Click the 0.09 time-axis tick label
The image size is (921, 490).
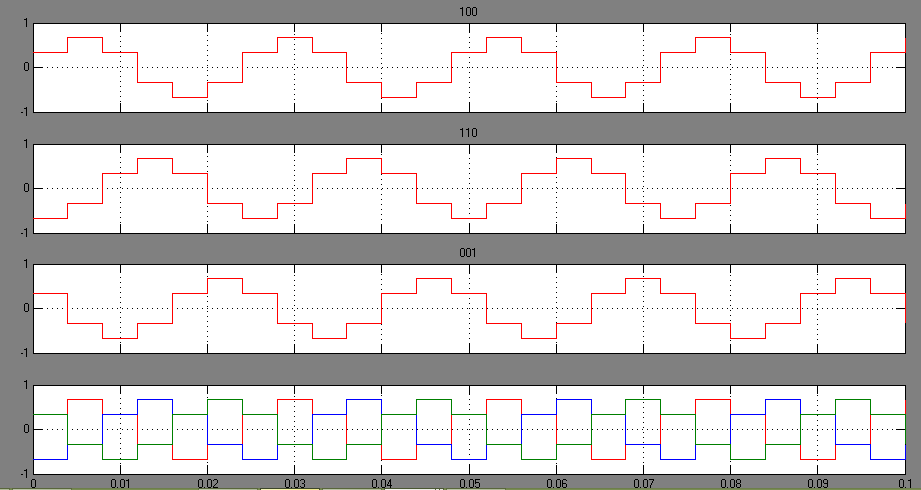click(818, 484)
